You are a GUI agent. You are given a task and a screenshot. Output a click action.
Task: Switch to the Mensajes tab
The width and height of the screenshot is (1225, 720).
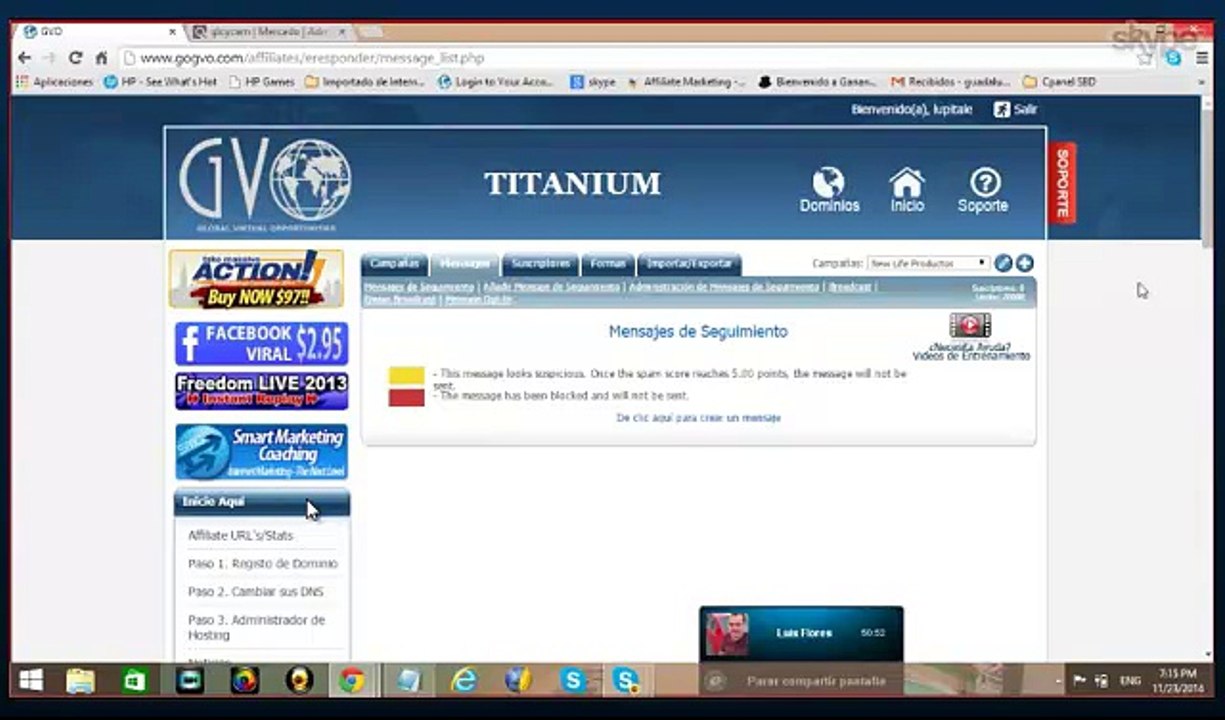465,264
